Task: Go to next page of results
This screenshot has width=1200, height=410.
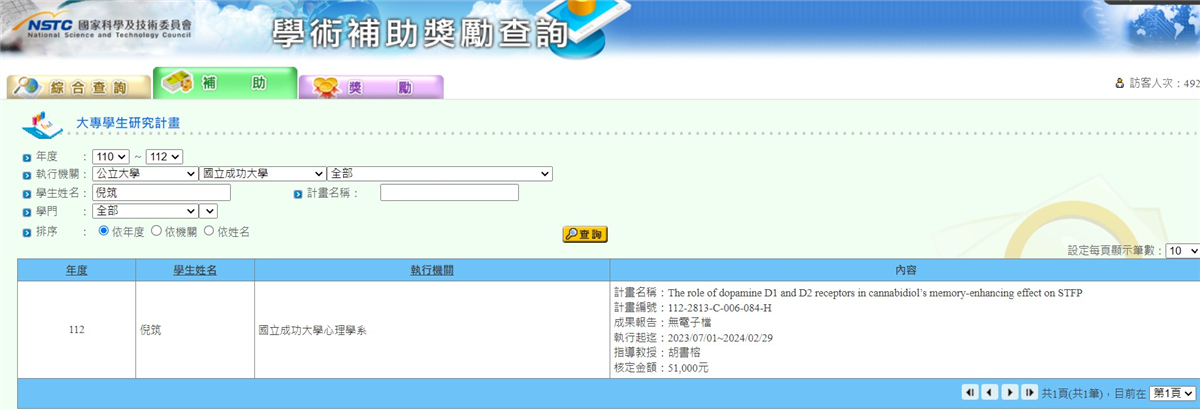Action: tap(1010, 393)
